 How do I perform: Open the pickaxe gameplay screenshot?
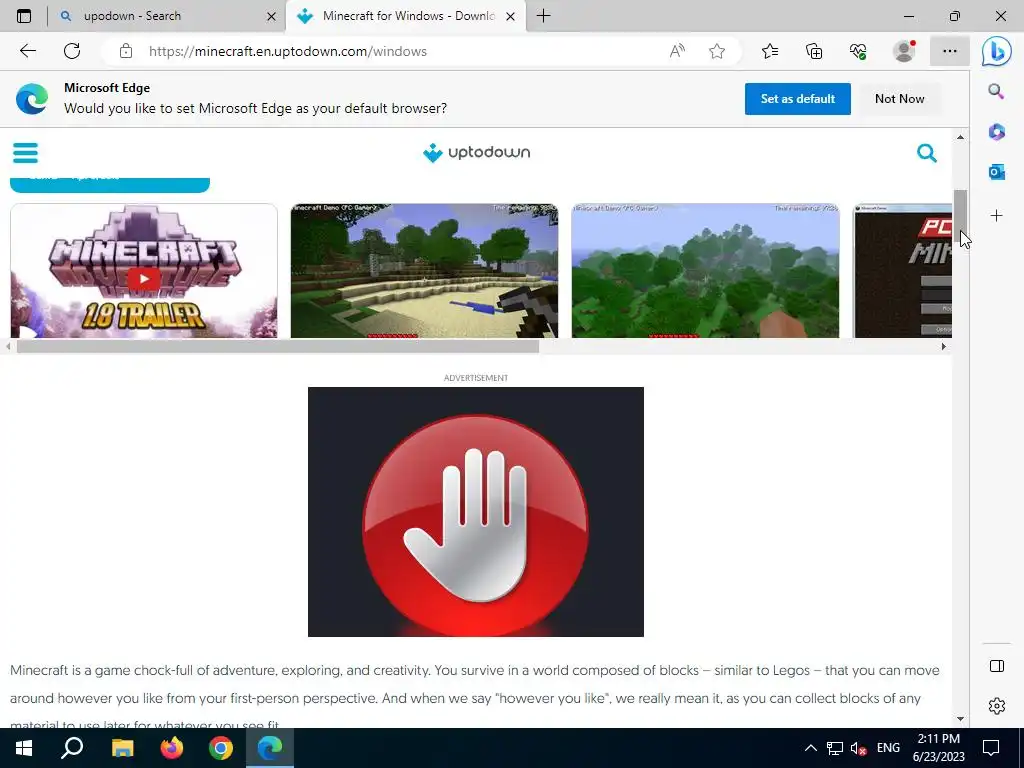click(x=424, y=271)
